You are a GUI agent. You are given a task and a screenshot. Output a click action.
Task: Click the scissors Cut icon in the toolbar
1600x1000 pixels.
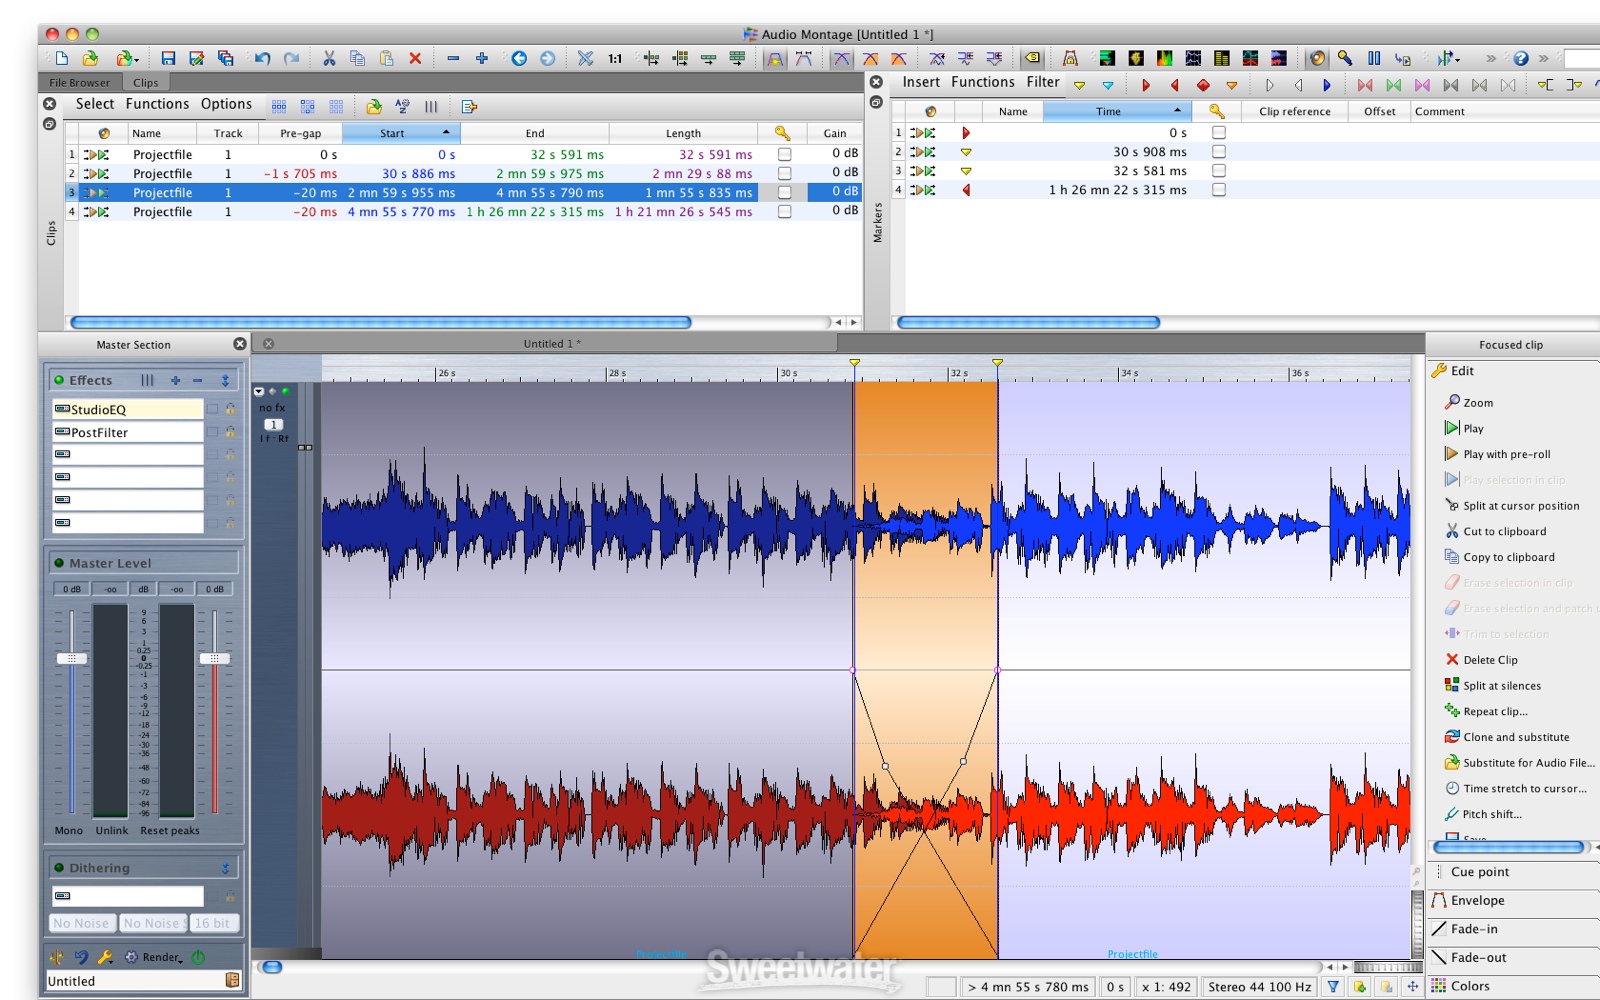click(329, 59)
